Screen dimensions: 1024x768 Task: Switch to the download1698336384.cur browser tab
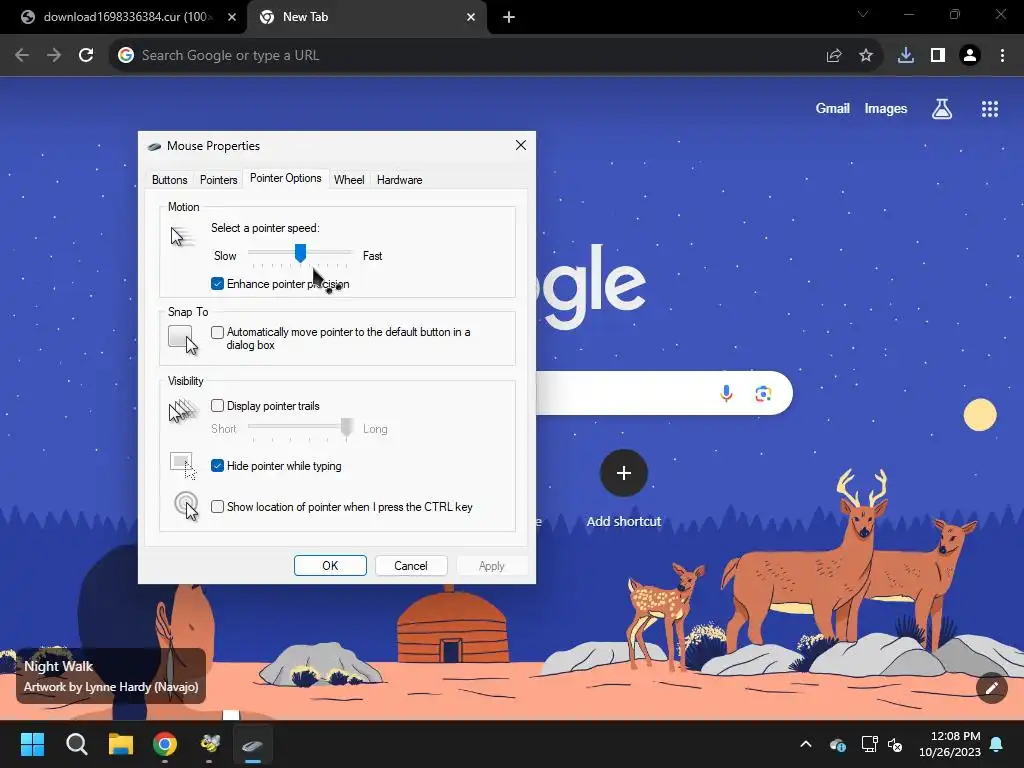pyautogui.click(x=124, y=18)
